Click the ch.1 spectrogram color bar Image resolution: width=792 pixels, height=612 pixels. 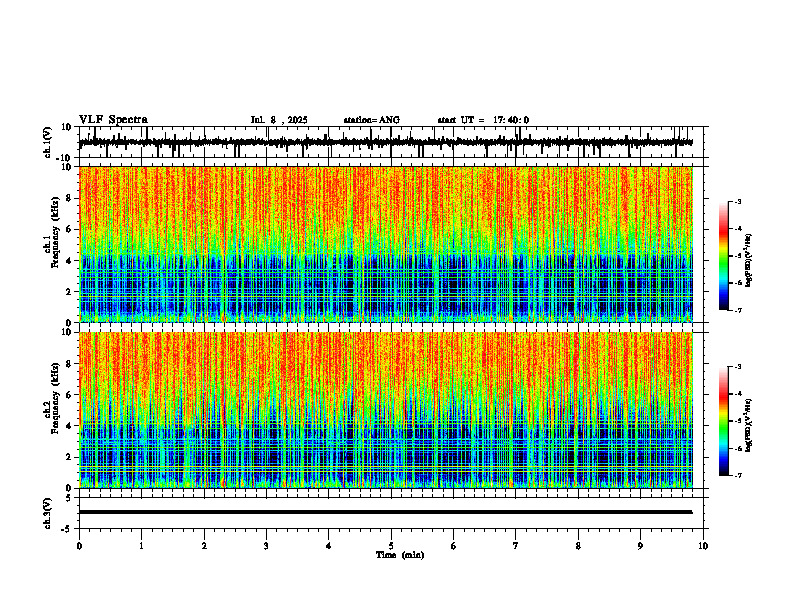coord(723,256)
